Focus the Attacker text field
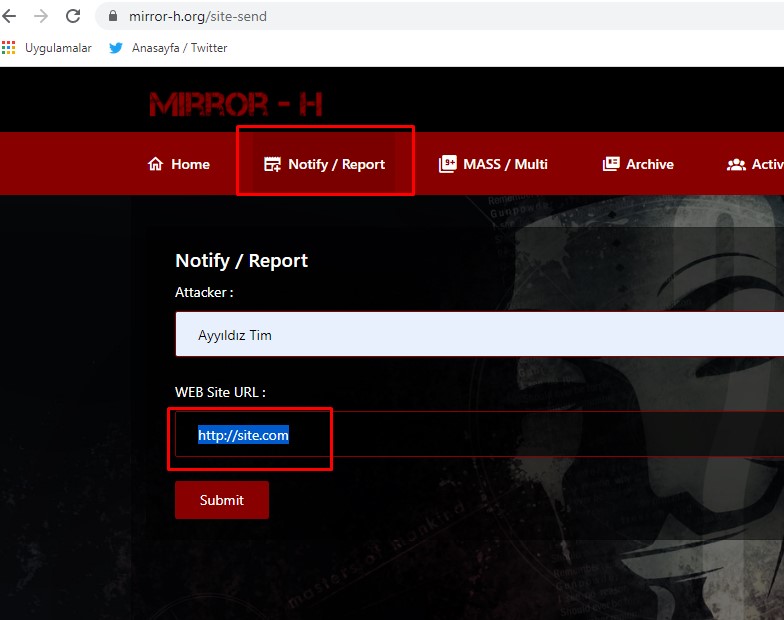 click(x=480, y=335)
